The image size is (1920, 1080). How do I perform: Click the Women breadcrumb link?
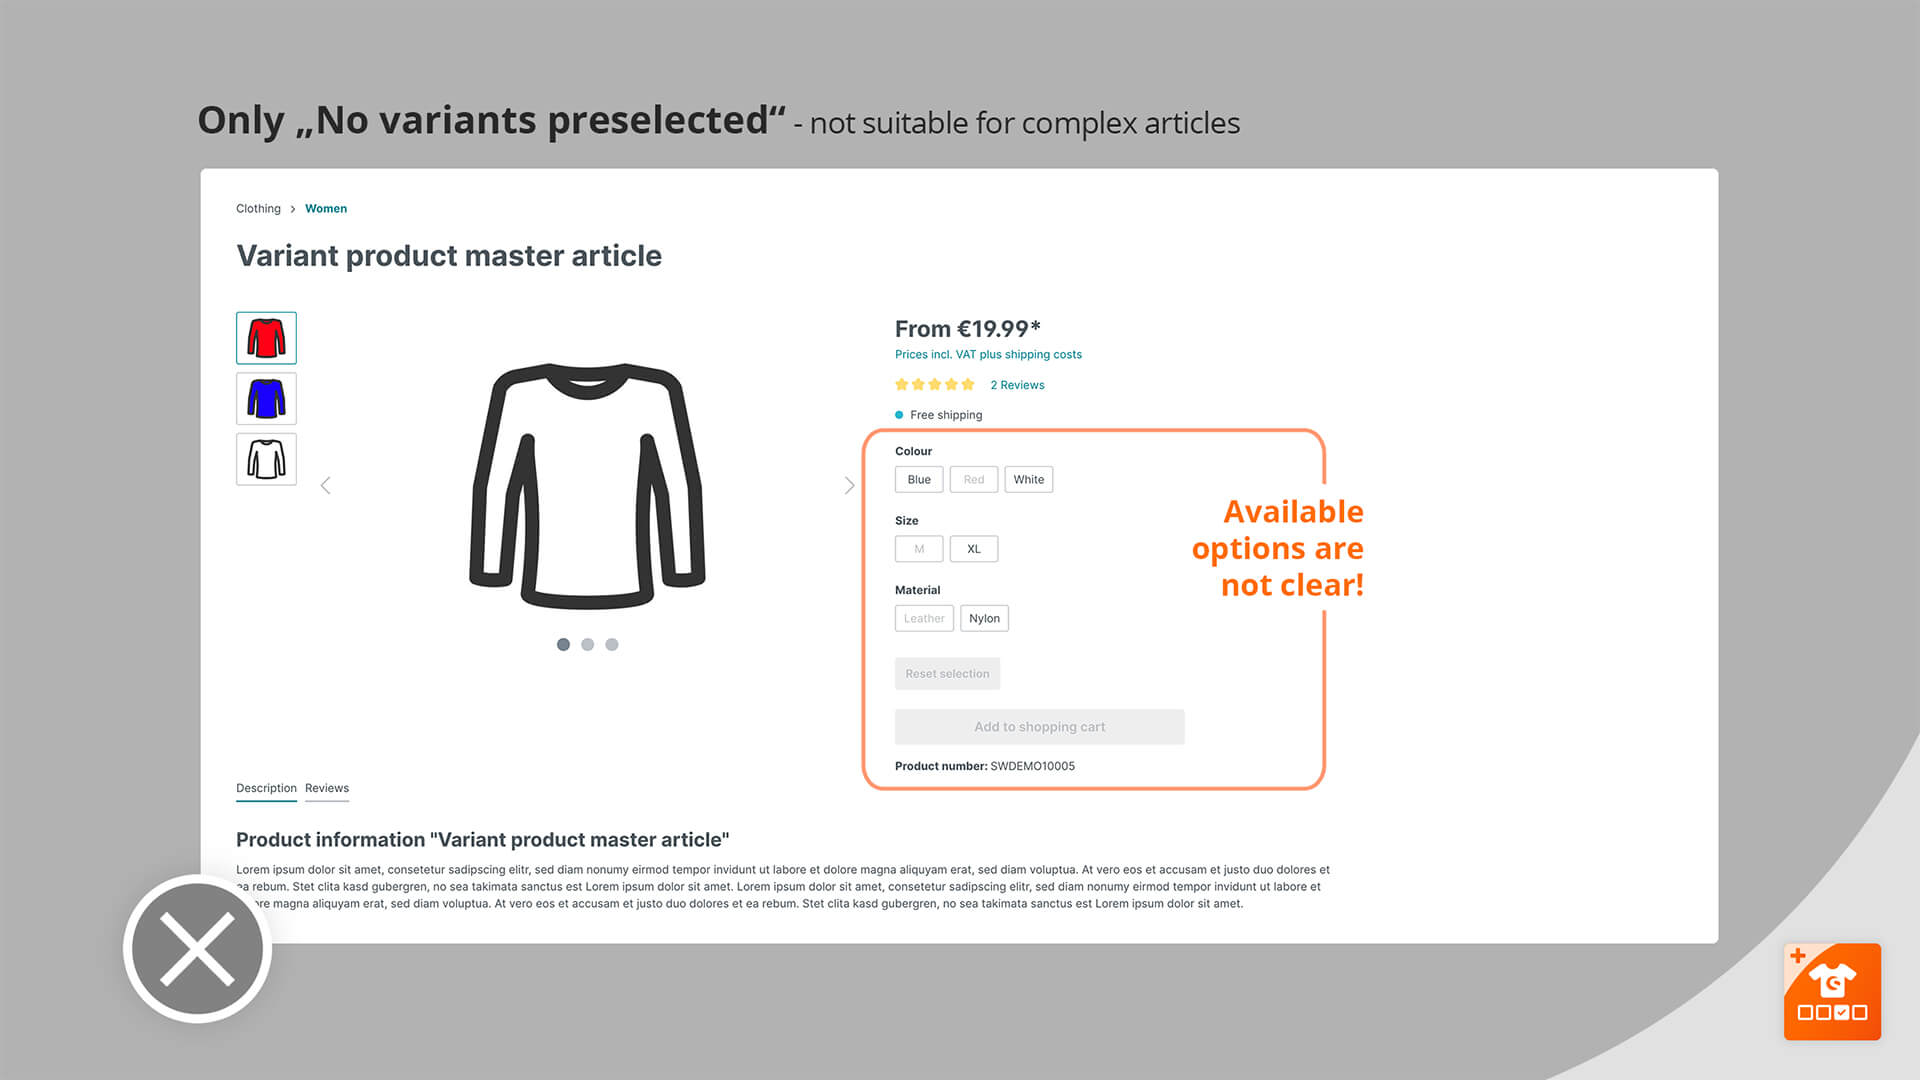coord(324,208)
